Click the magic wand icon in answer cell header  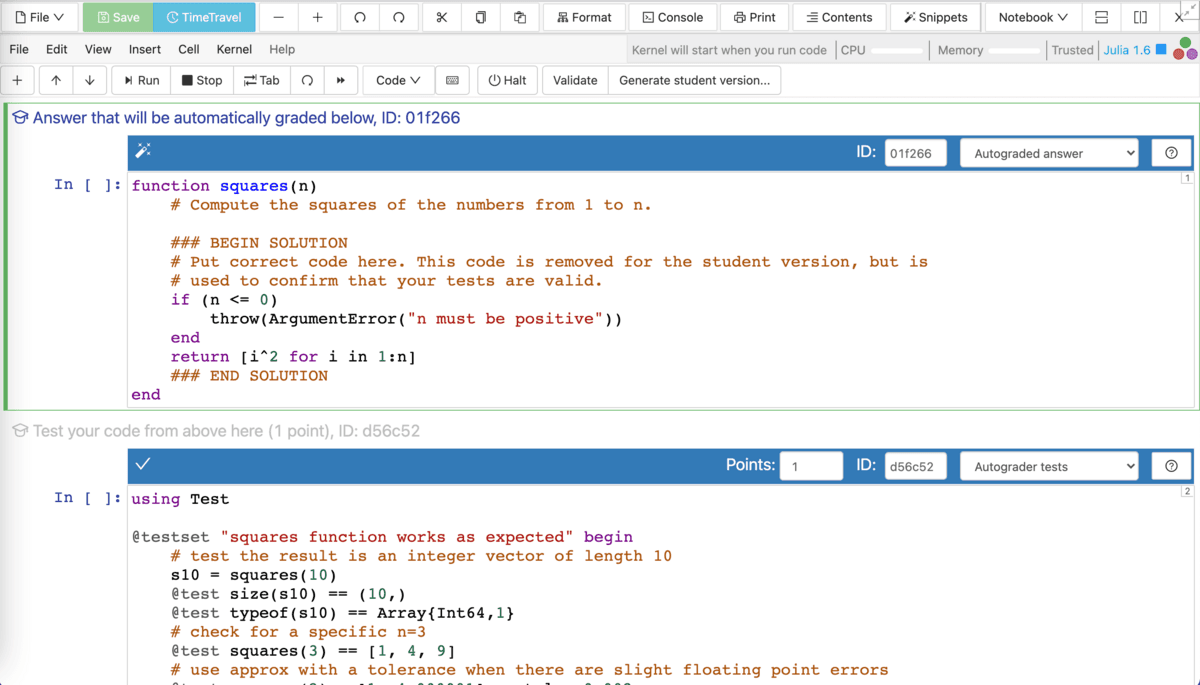(143, 151)
